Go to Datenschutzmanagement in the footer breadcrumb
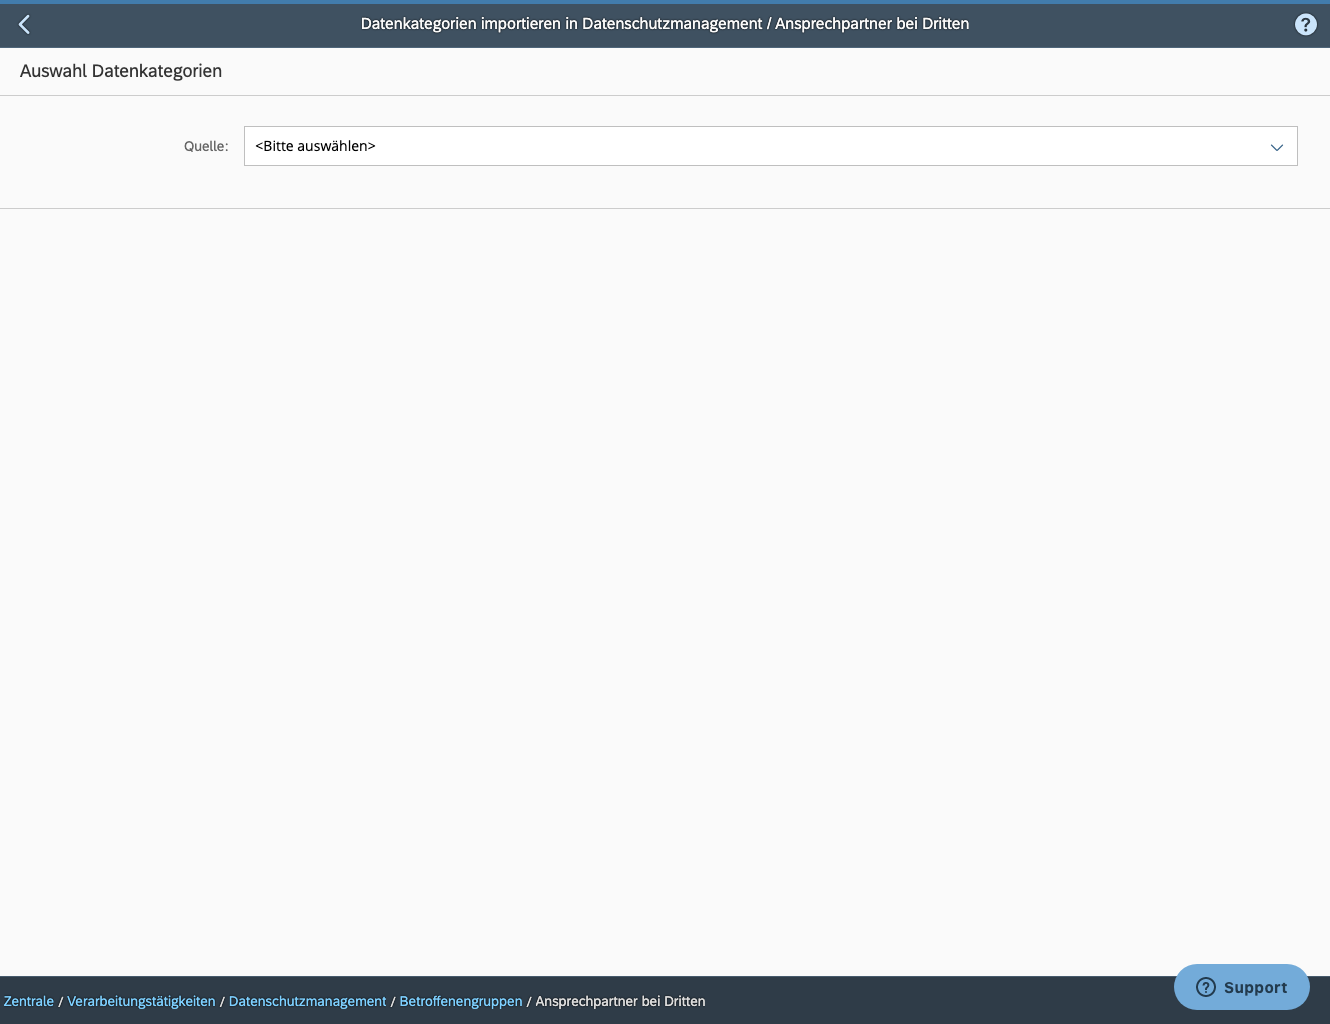This screenshot has width=1330, height=1024. click(307, 1001)
